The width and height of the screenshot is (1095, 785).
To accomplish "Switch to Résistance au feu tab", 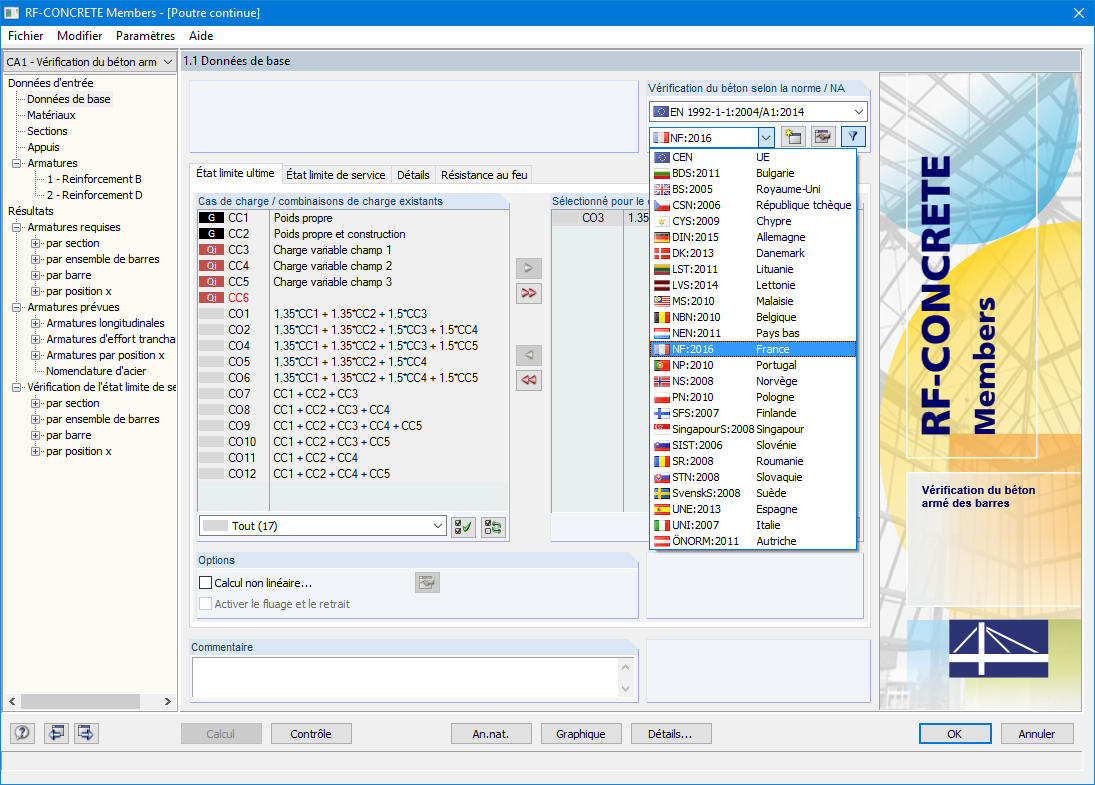I will [x=484, y=175].
